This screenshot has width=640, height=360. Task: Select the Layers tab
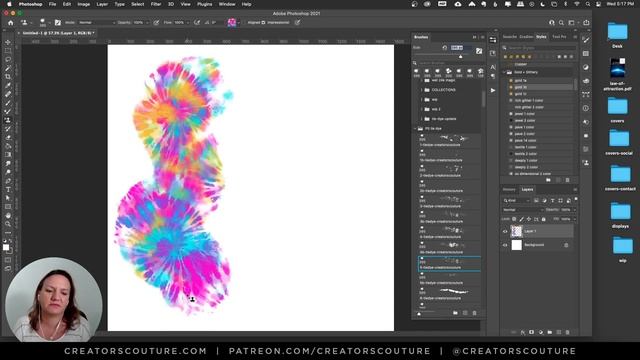pos(527,189)
